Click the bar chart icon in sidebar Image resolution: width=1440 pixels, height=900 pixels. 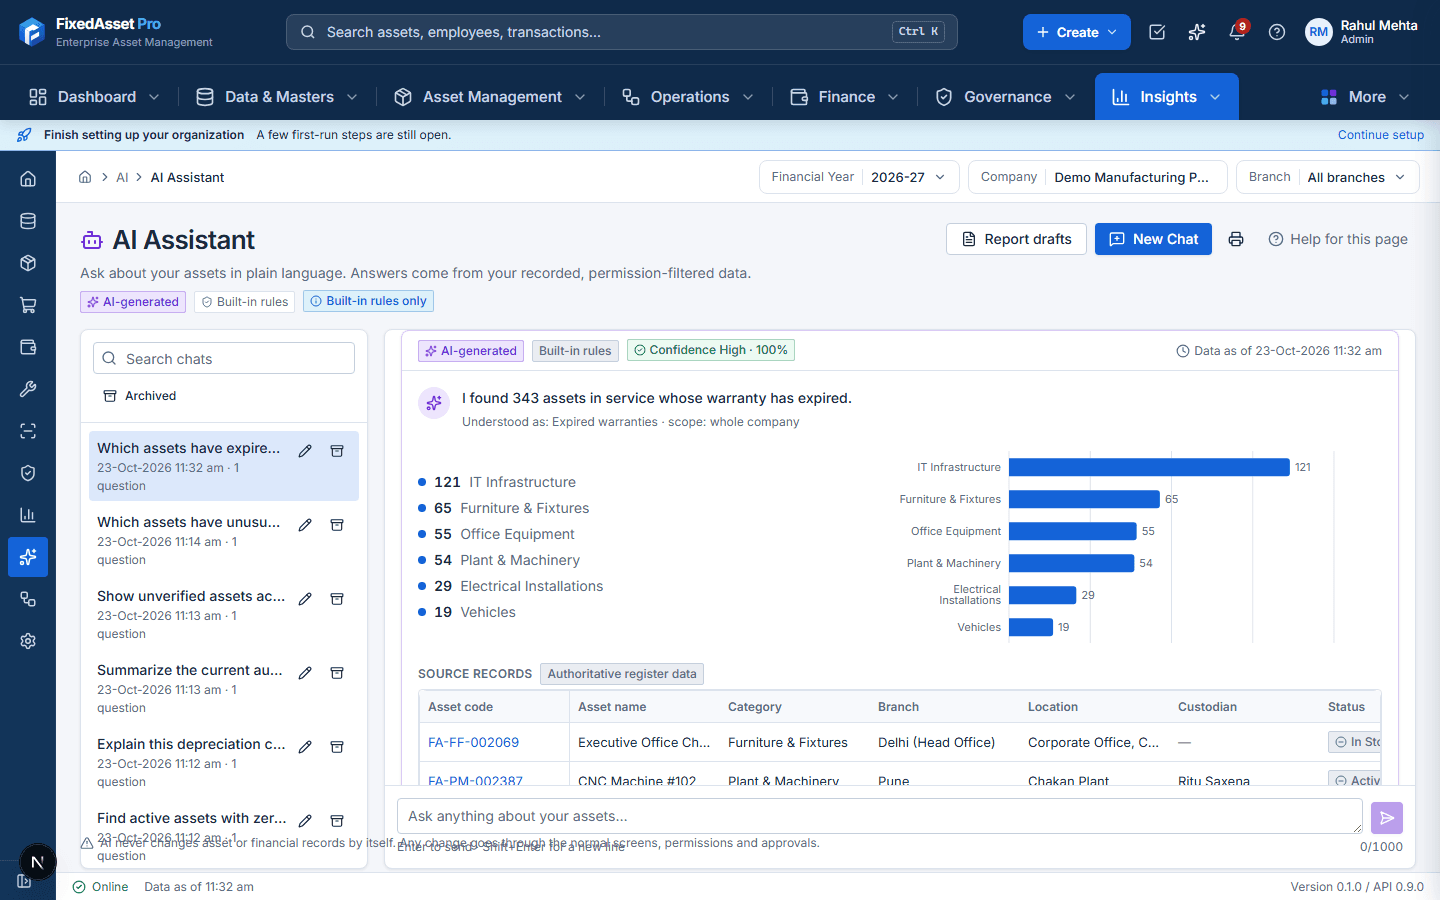click(x=28, y=515)
